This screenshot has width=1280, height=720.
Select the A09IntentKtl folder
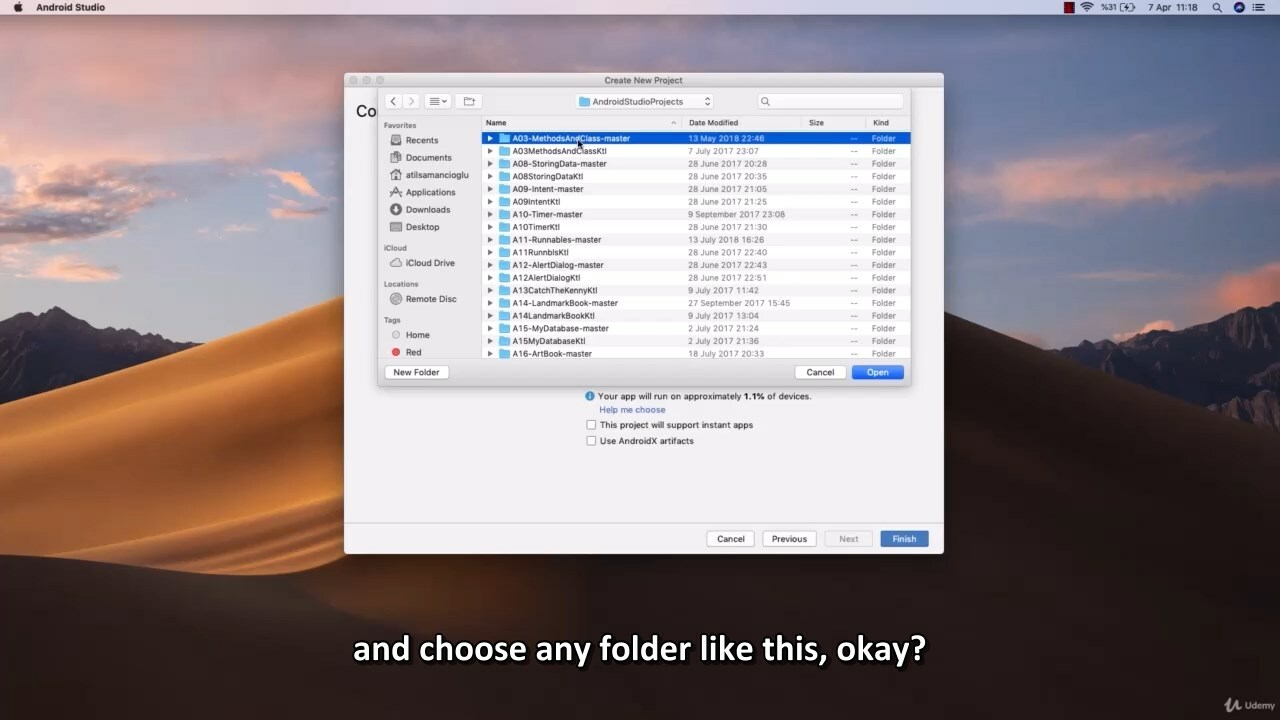[x=696, y=202]
